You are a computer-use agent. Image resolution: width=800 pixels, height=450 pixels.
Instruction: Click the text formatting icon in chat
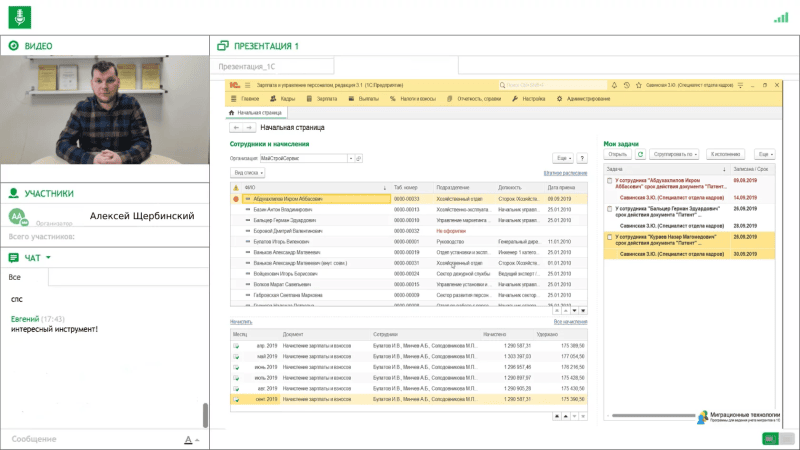(x=187, y=440)
